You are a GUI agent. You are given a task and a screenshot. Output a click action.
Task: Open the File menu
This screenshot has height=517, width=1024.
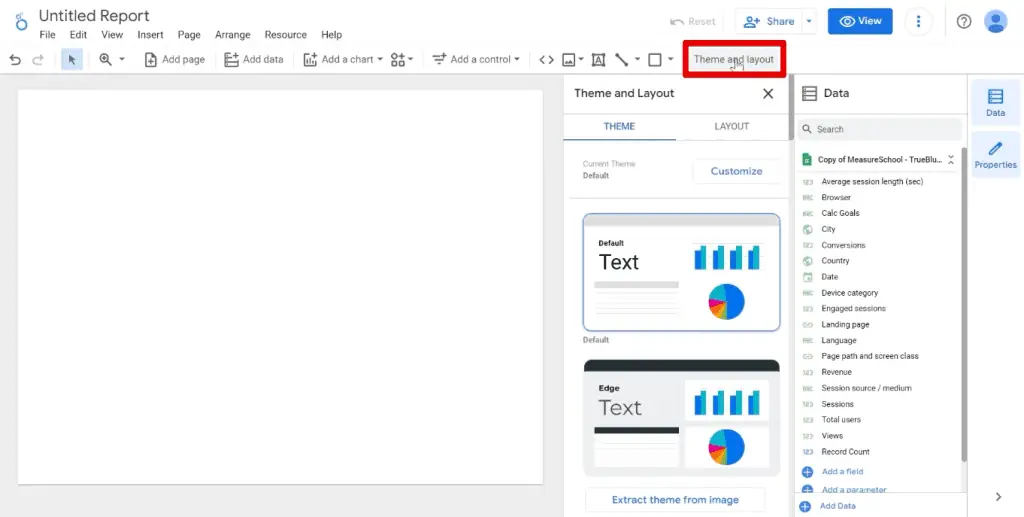(47, 35)
